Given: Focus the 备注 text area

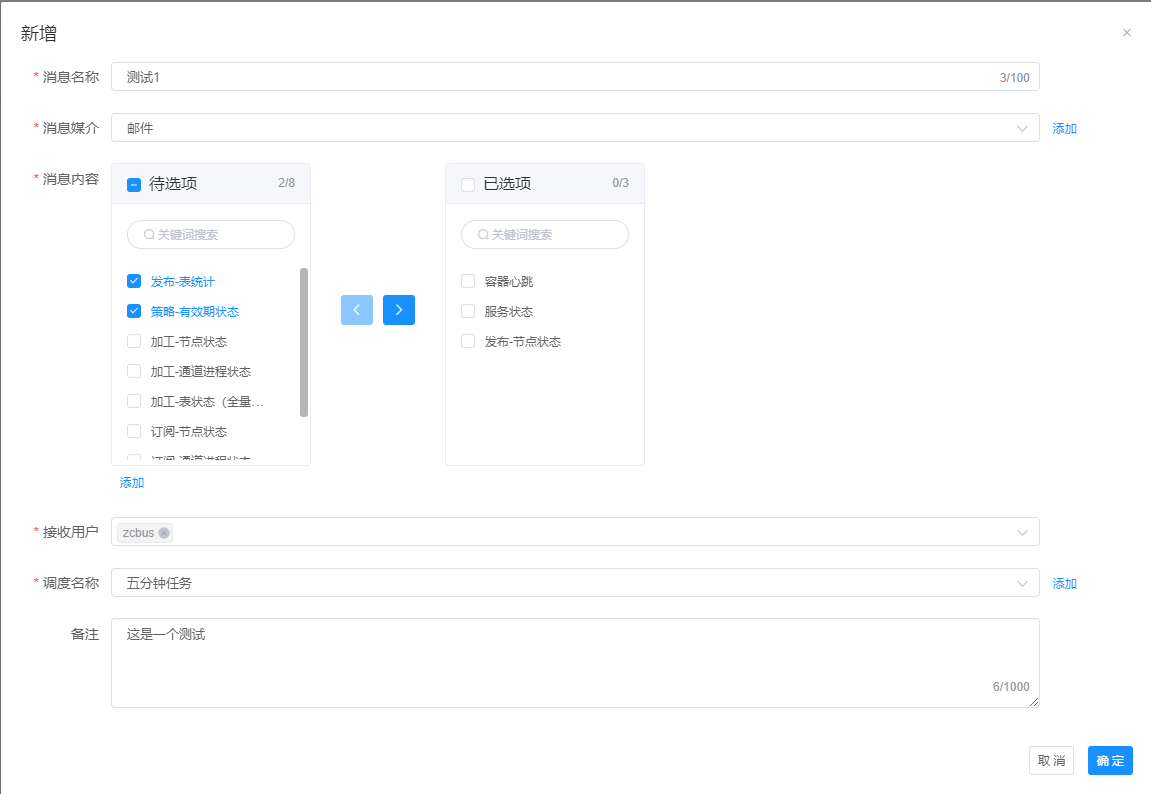Looking at the screenshot, I should tap(575, 662).
